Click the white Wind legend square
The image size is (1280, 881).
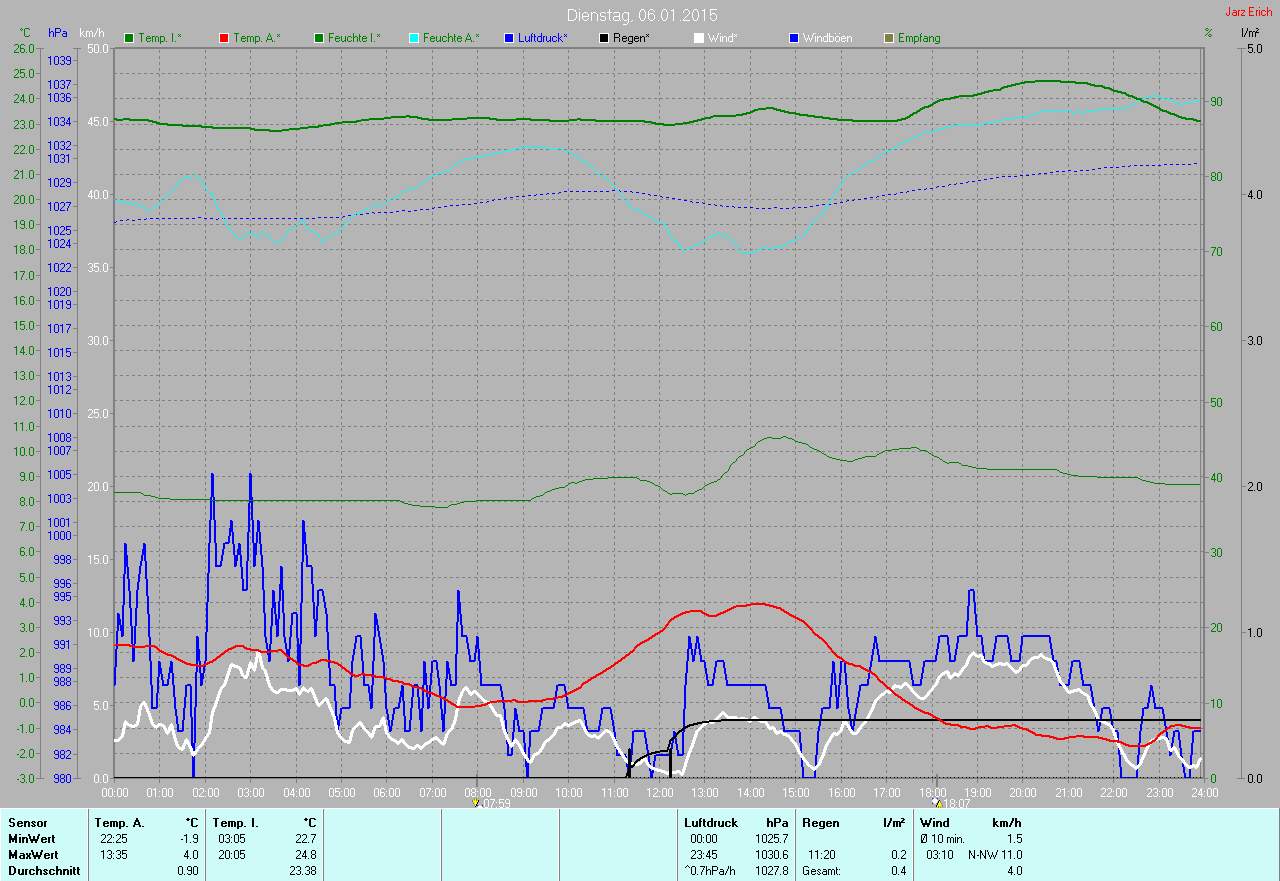coord(699,38)
